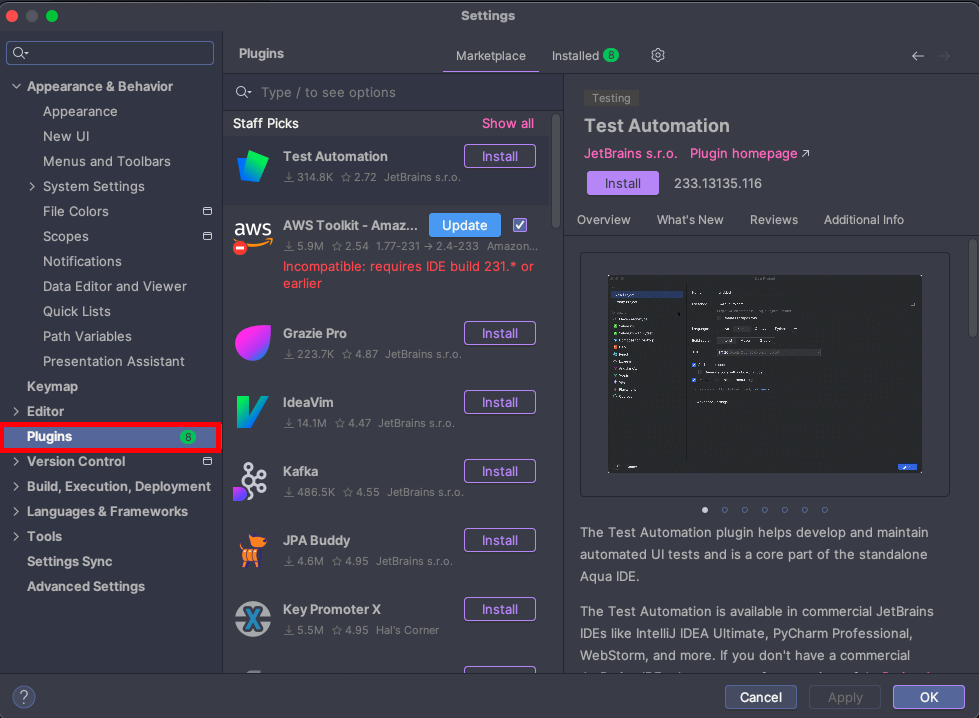The image size is (979, 718).
Task: Click the Installed tab count badge
Action: pos(611,56)
